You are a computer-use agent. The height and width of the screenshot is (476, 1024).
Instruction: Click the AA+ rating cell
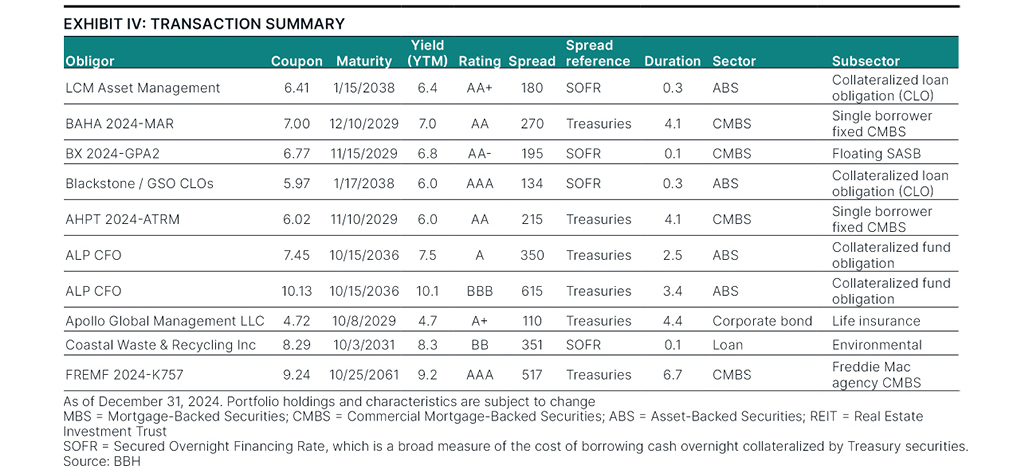point(479,87)
